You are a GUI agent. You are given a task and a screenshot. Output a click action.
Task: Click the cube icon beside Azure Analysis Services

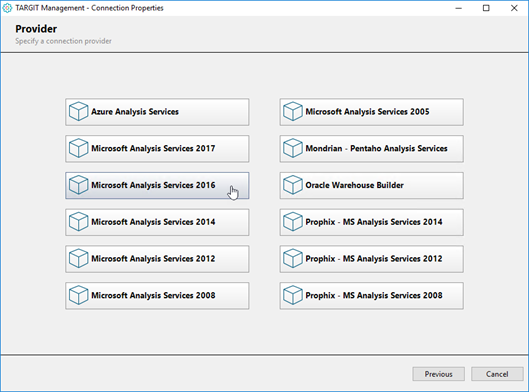[79, 111]
